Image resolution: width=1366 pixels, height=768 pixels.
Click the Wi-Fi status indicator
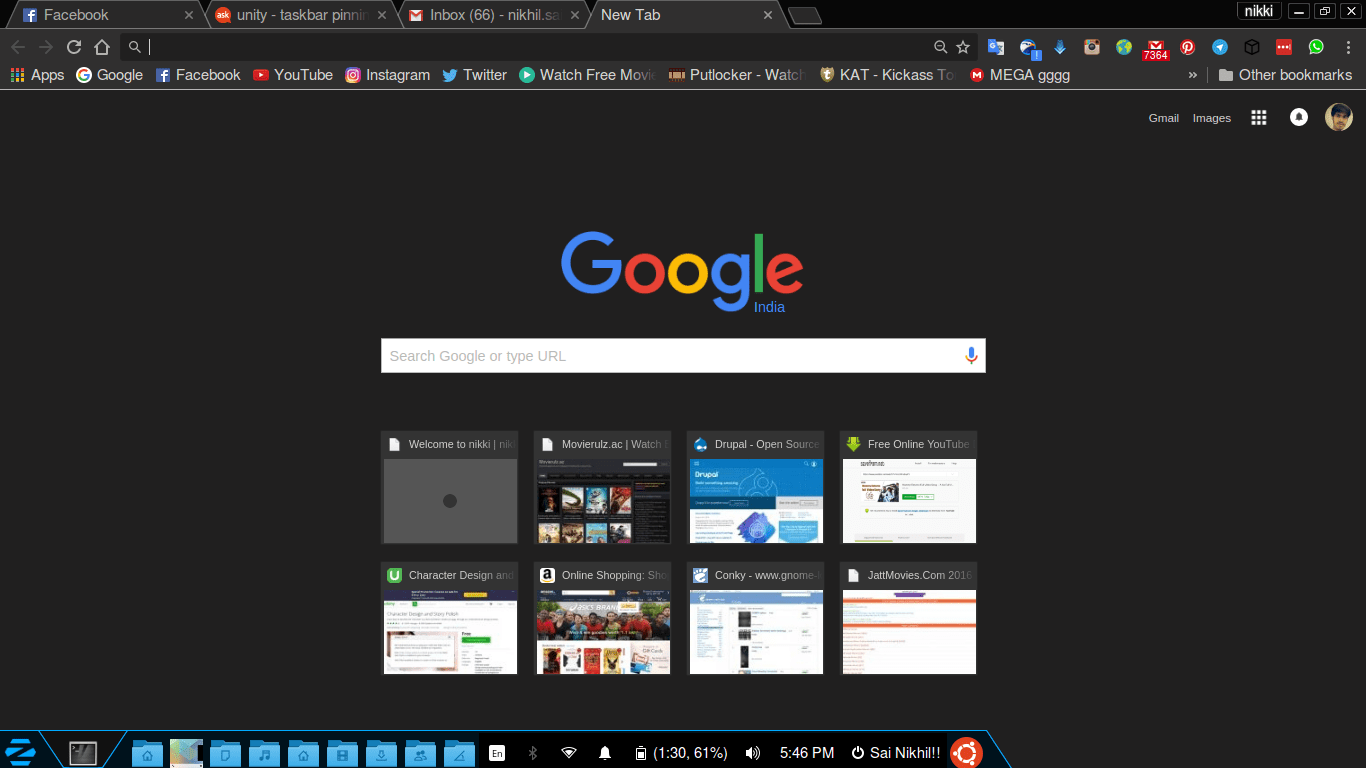pos(569,752)
